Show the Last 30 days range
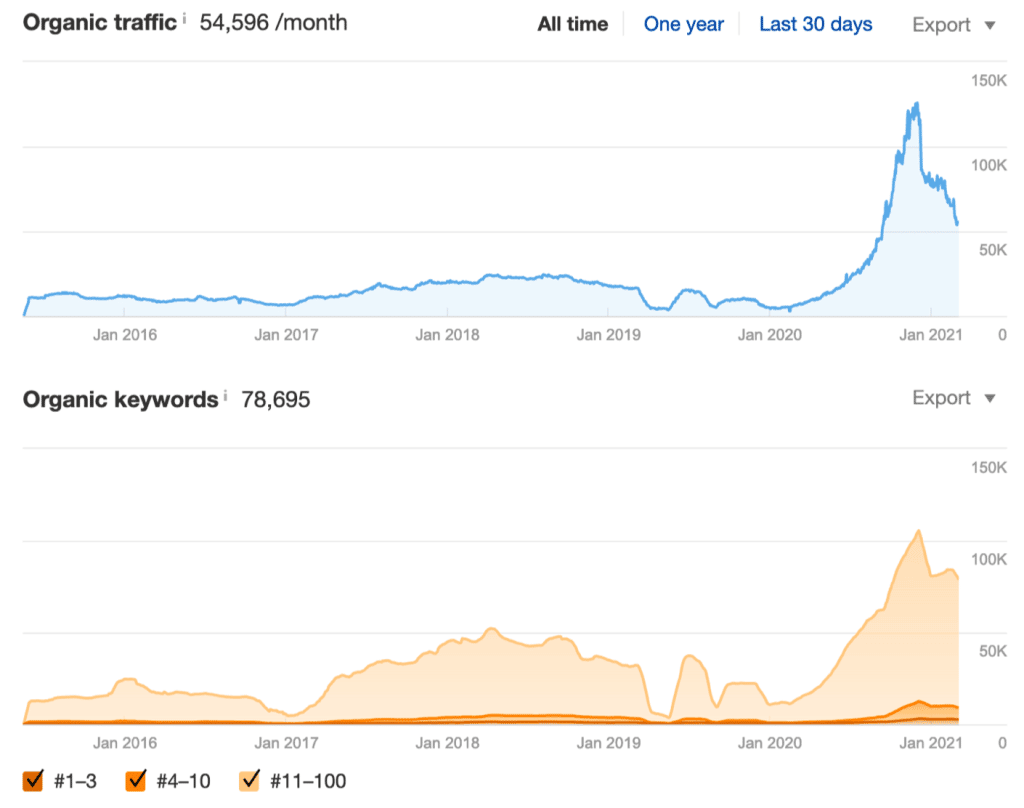1024x808 pixels. click(x=815, y=25)
